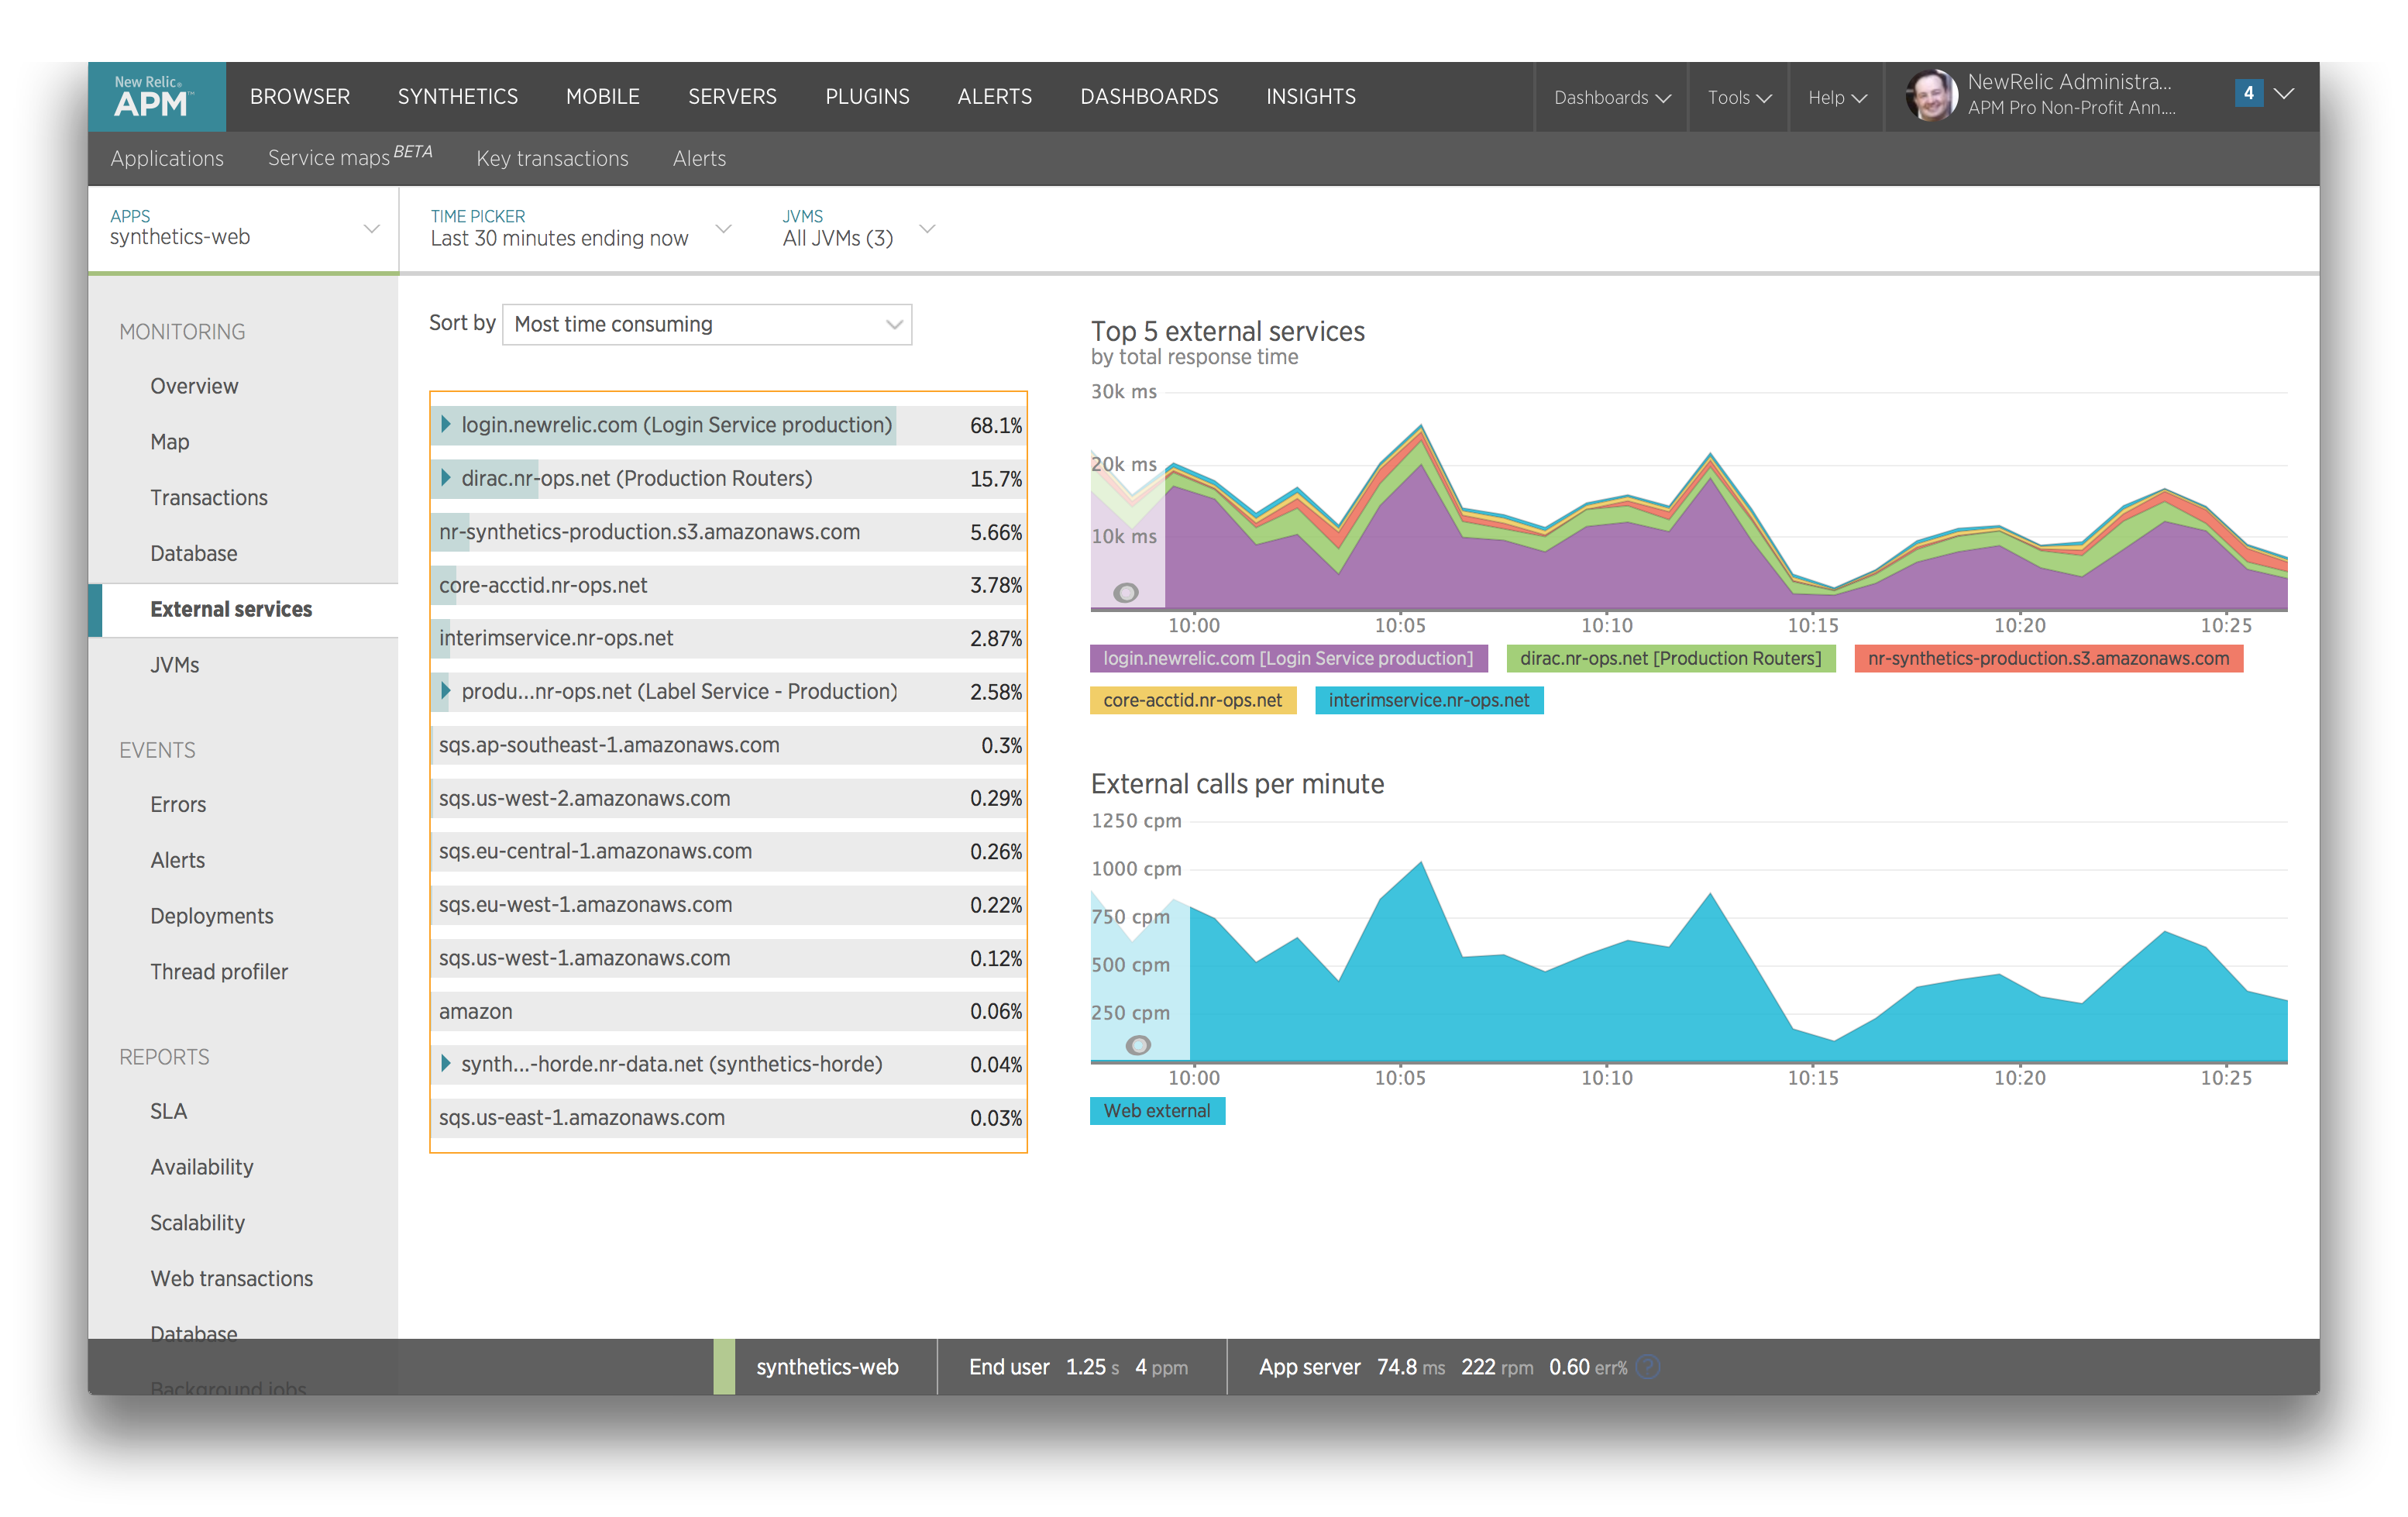Select Applications sub-navigation item
The width and height of the screenshot is (2408, 1517).
(x=167, y=158)
